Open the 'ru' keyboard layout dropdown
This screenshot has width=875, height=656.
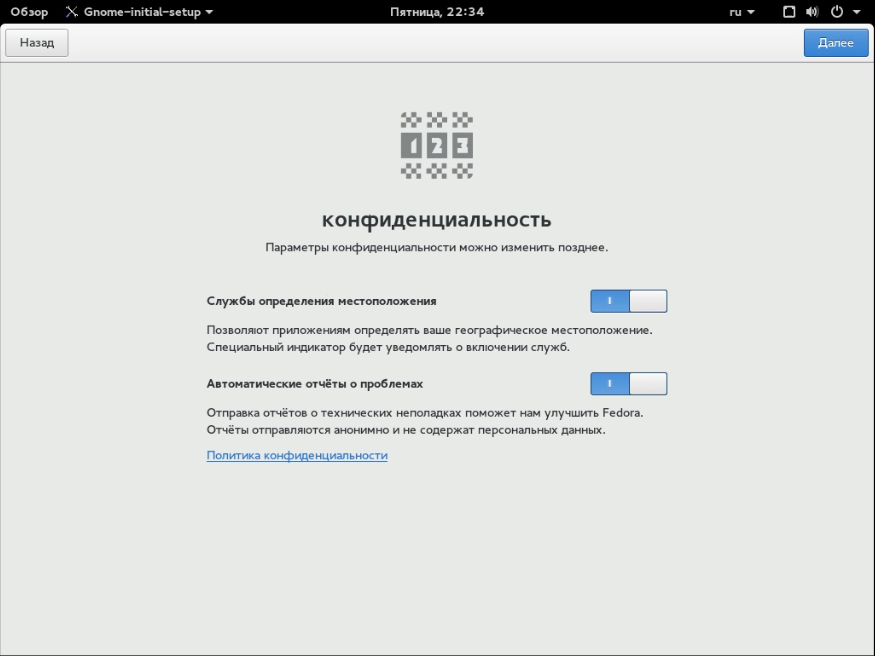[742, 12]
